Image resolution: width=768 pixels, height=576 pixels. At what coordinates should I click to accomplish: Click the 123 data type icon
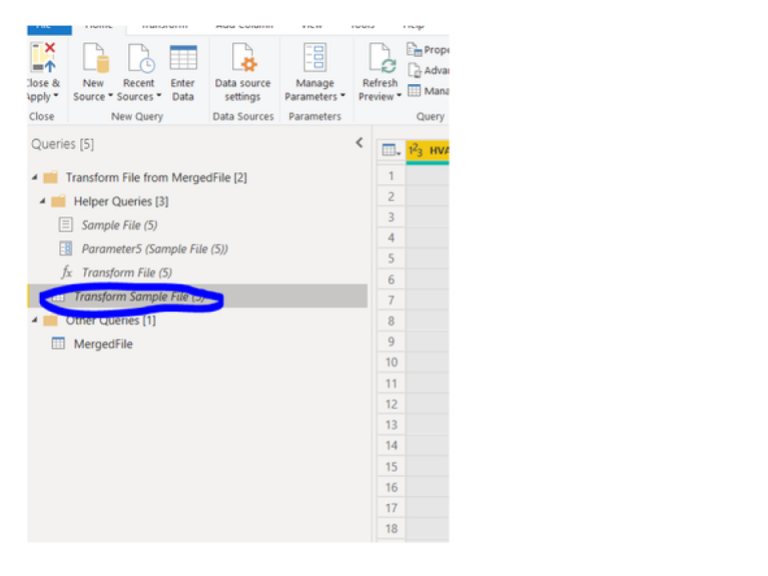416,149
